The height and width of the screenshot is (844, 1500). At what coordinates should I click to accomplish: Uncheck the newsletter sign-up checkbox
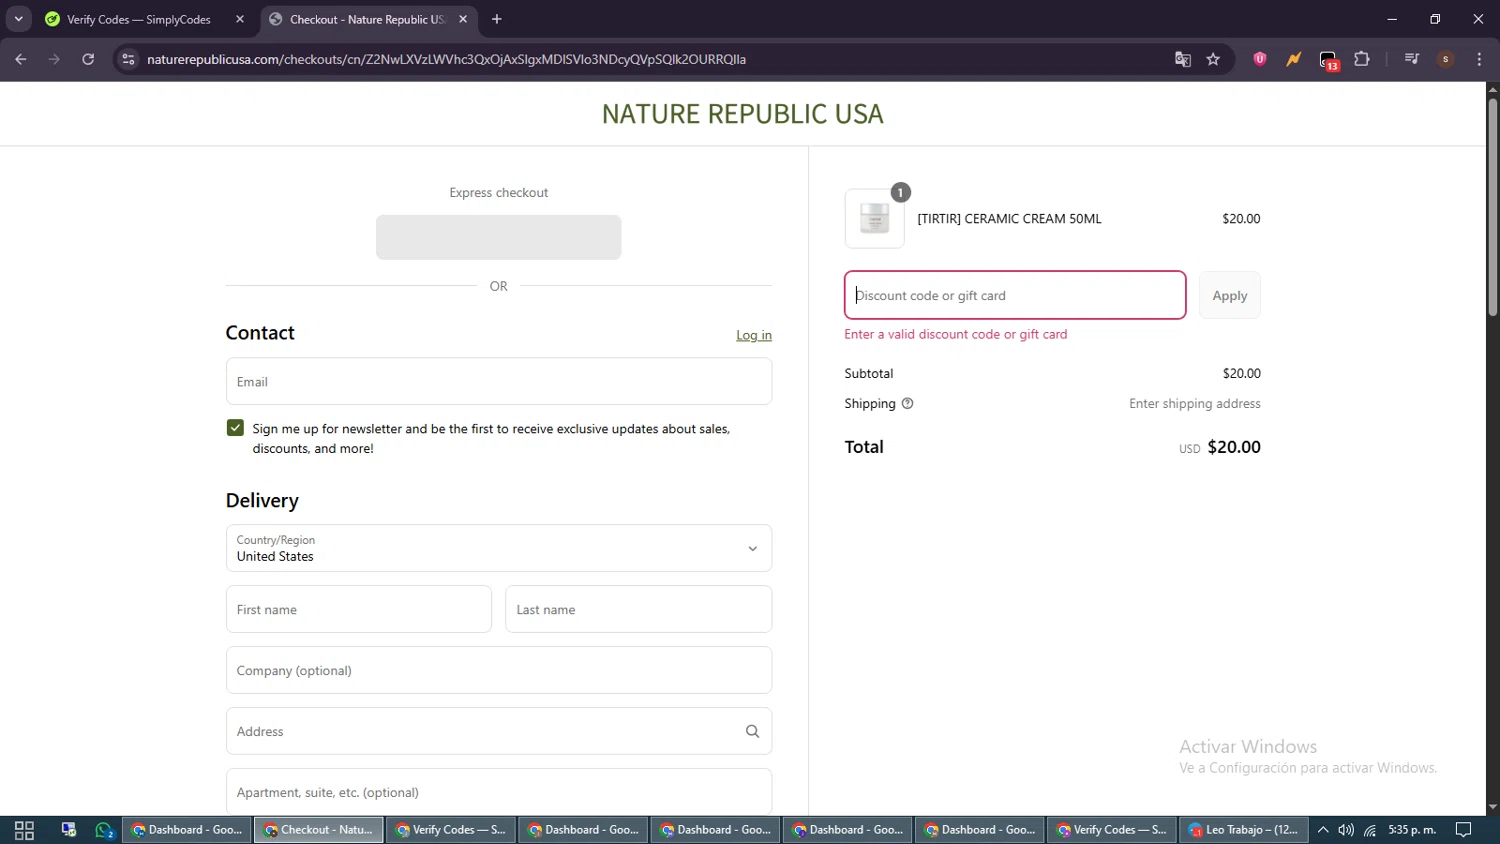pyautogui.click(x=235, y=428)
